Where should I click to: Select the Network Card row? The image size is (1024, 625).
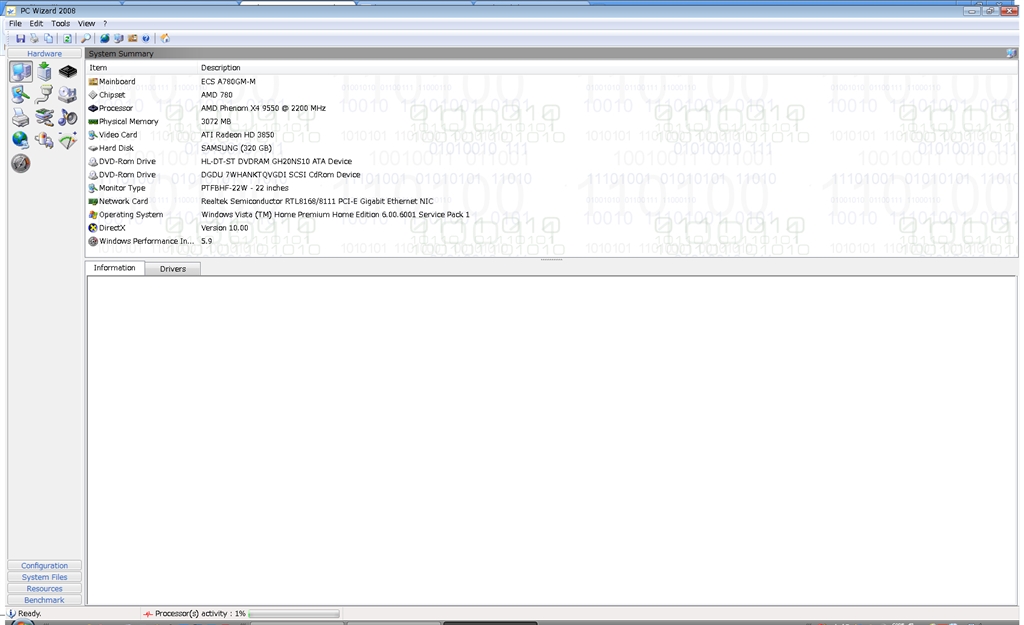(x=552, y=201)
